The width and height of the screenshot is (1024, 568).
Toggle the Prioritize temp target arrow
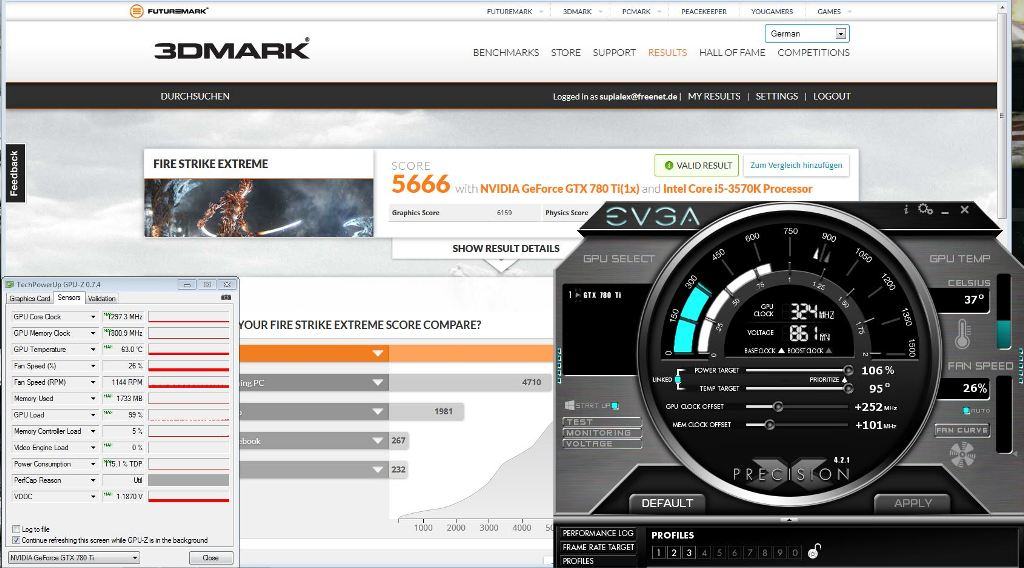[844, 379]
